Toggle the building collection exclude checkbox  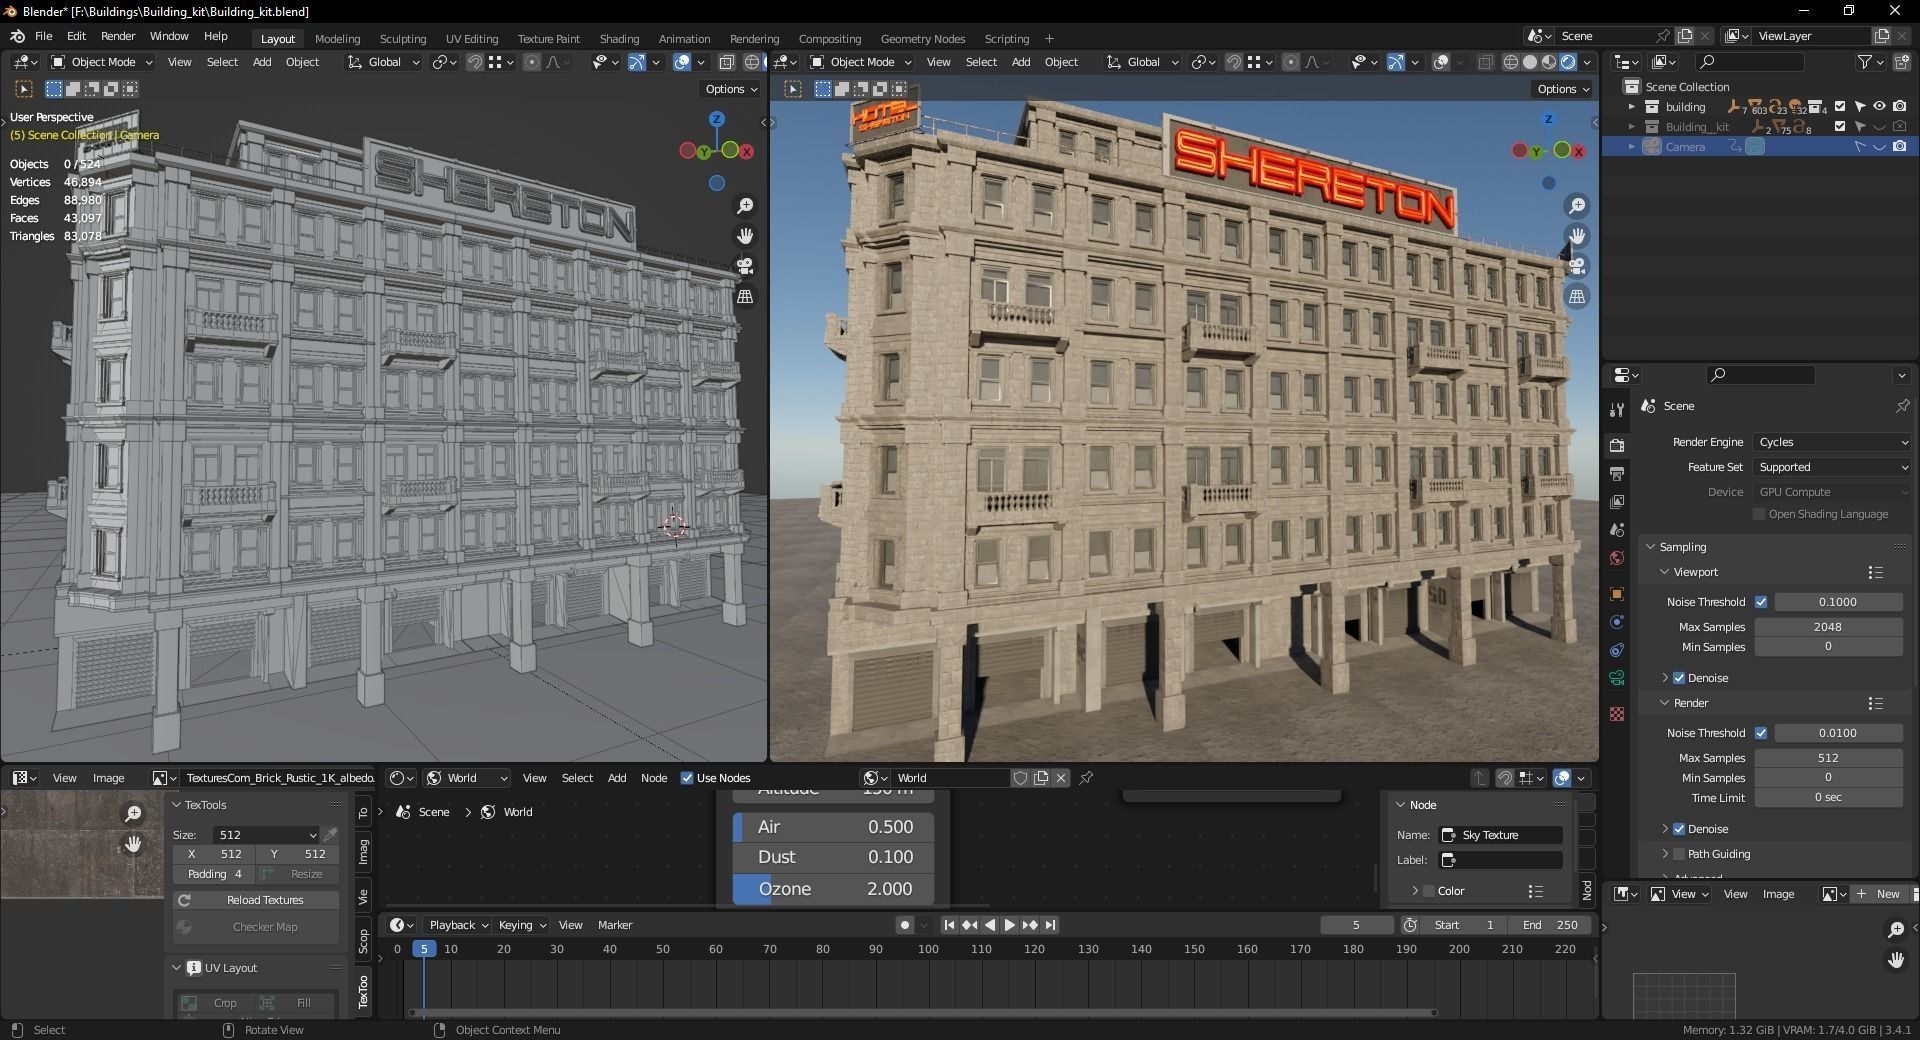[x=1839, y=106]
